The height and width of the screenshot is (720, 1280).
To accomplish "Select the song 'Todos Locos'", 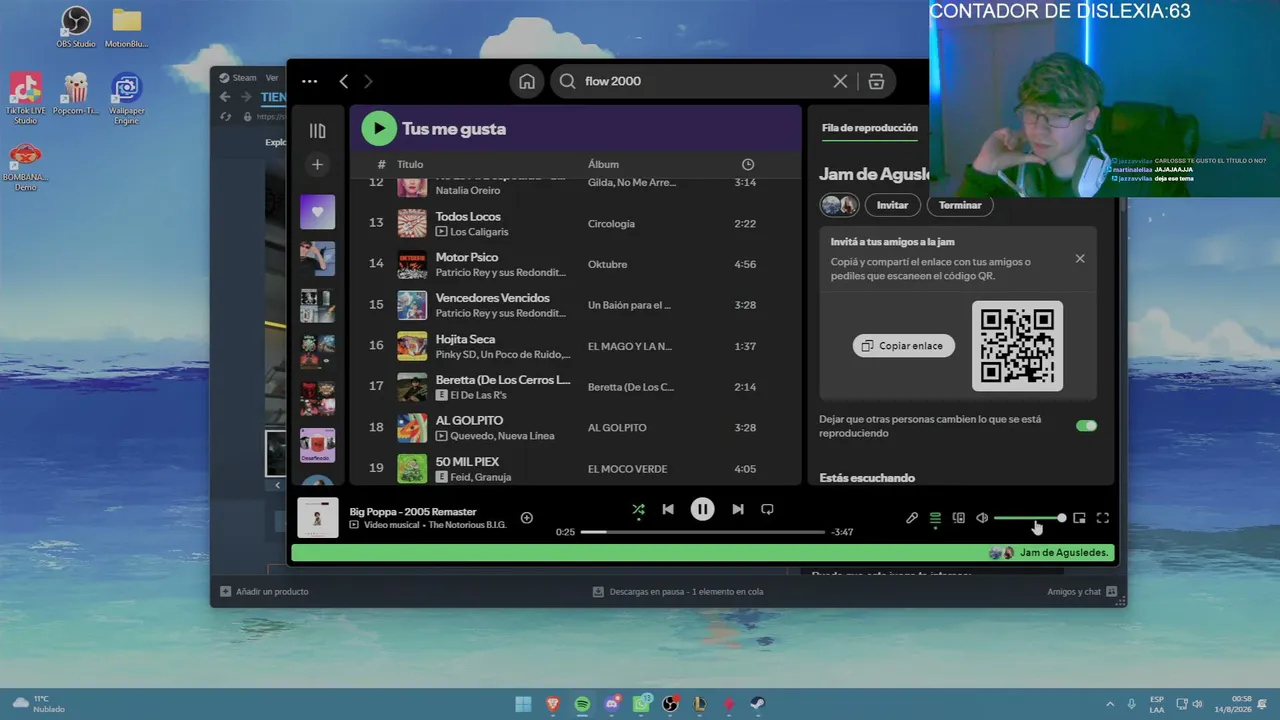I will click(468, 216).
